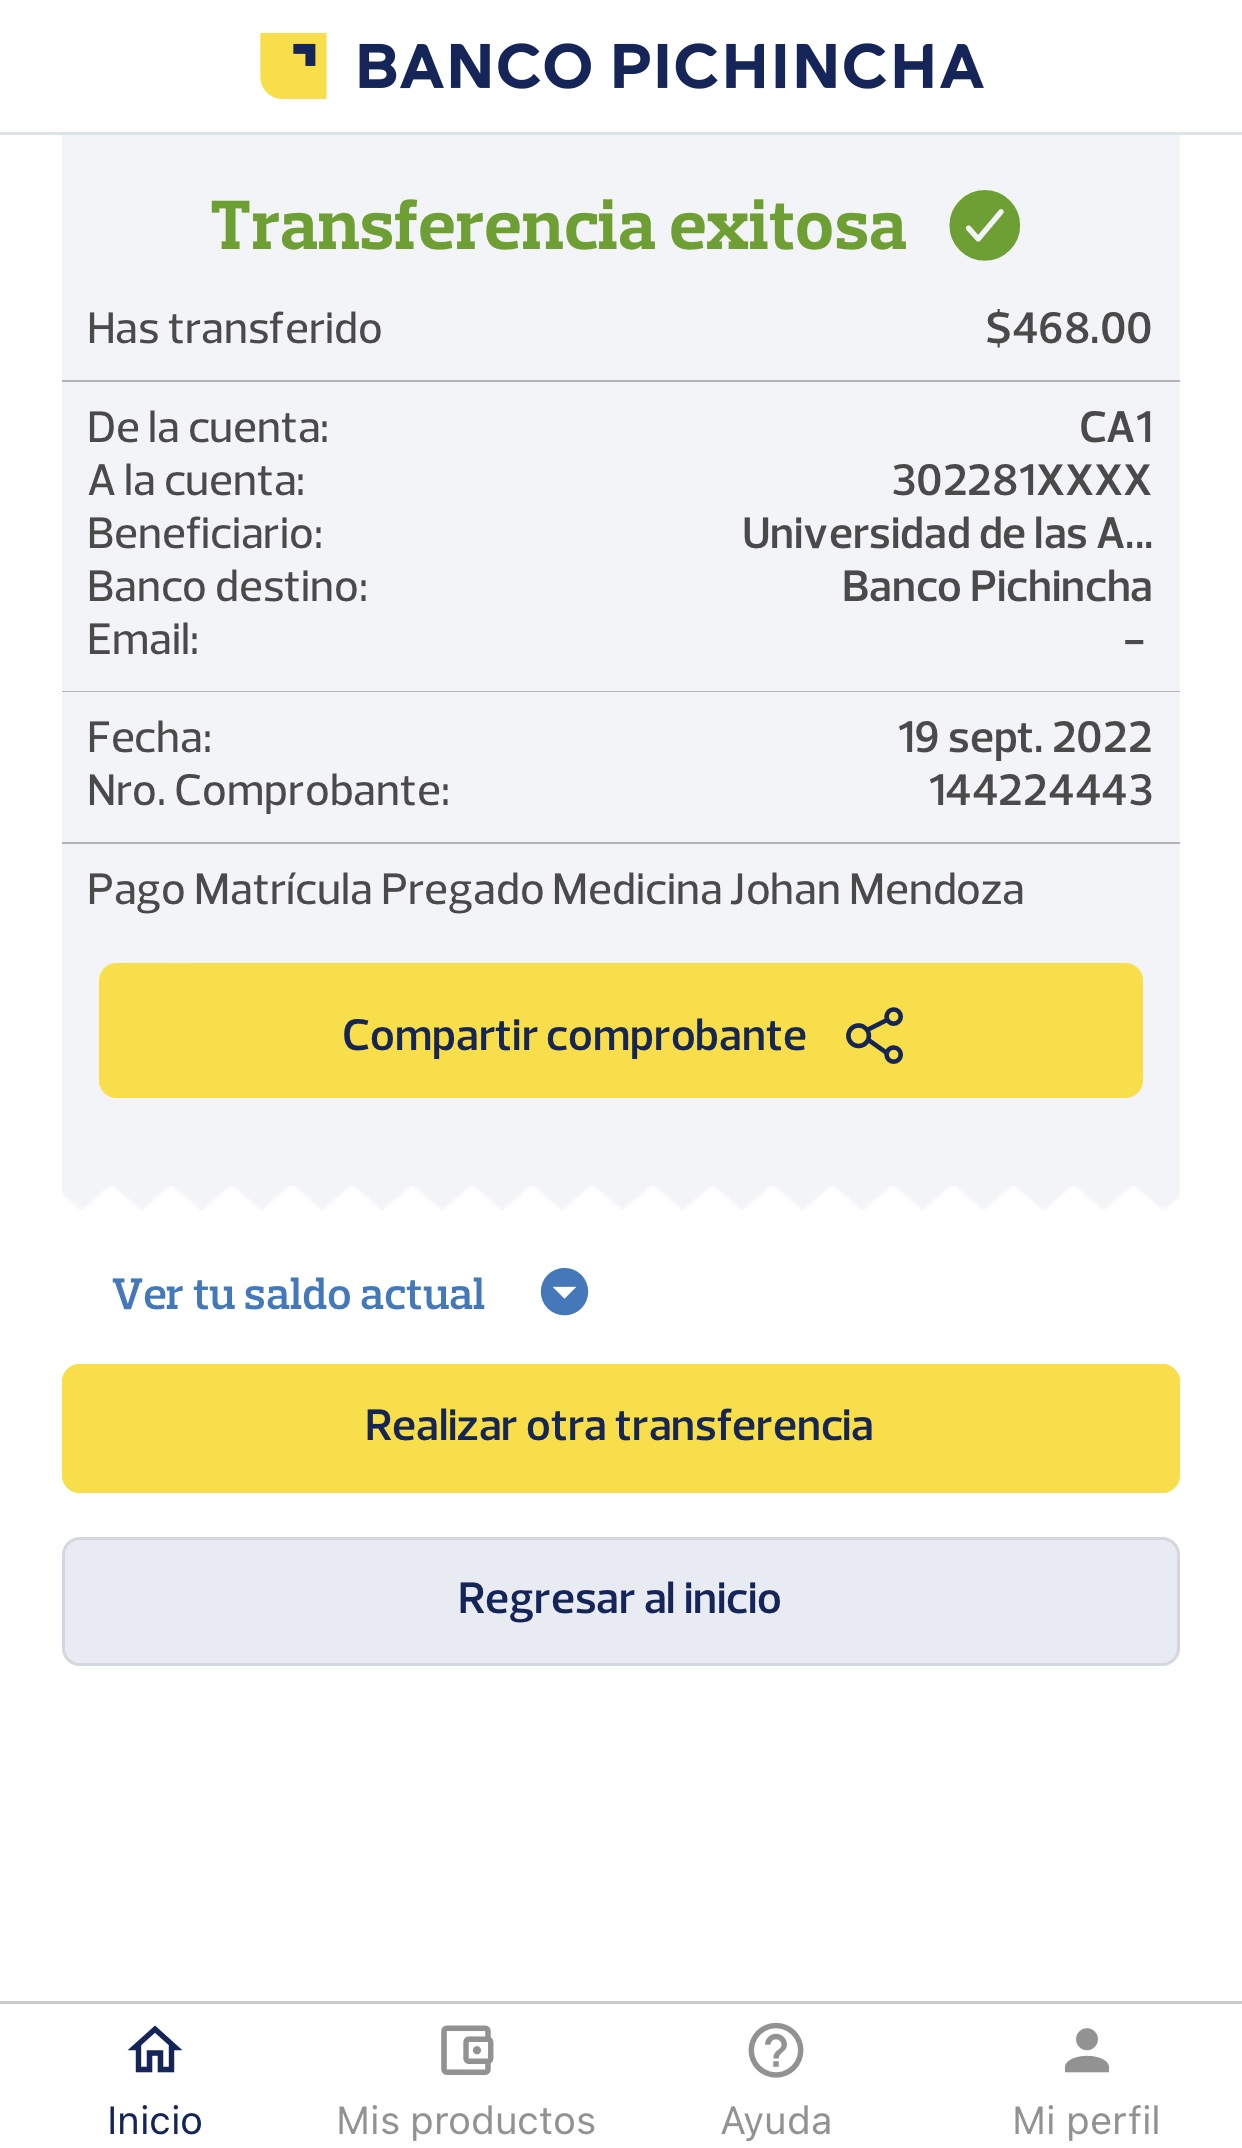Switch to the Inicio tab label
The height and width of the screenshot is (2148, 1242).
pyautogui.click(x=155, y=2120)
